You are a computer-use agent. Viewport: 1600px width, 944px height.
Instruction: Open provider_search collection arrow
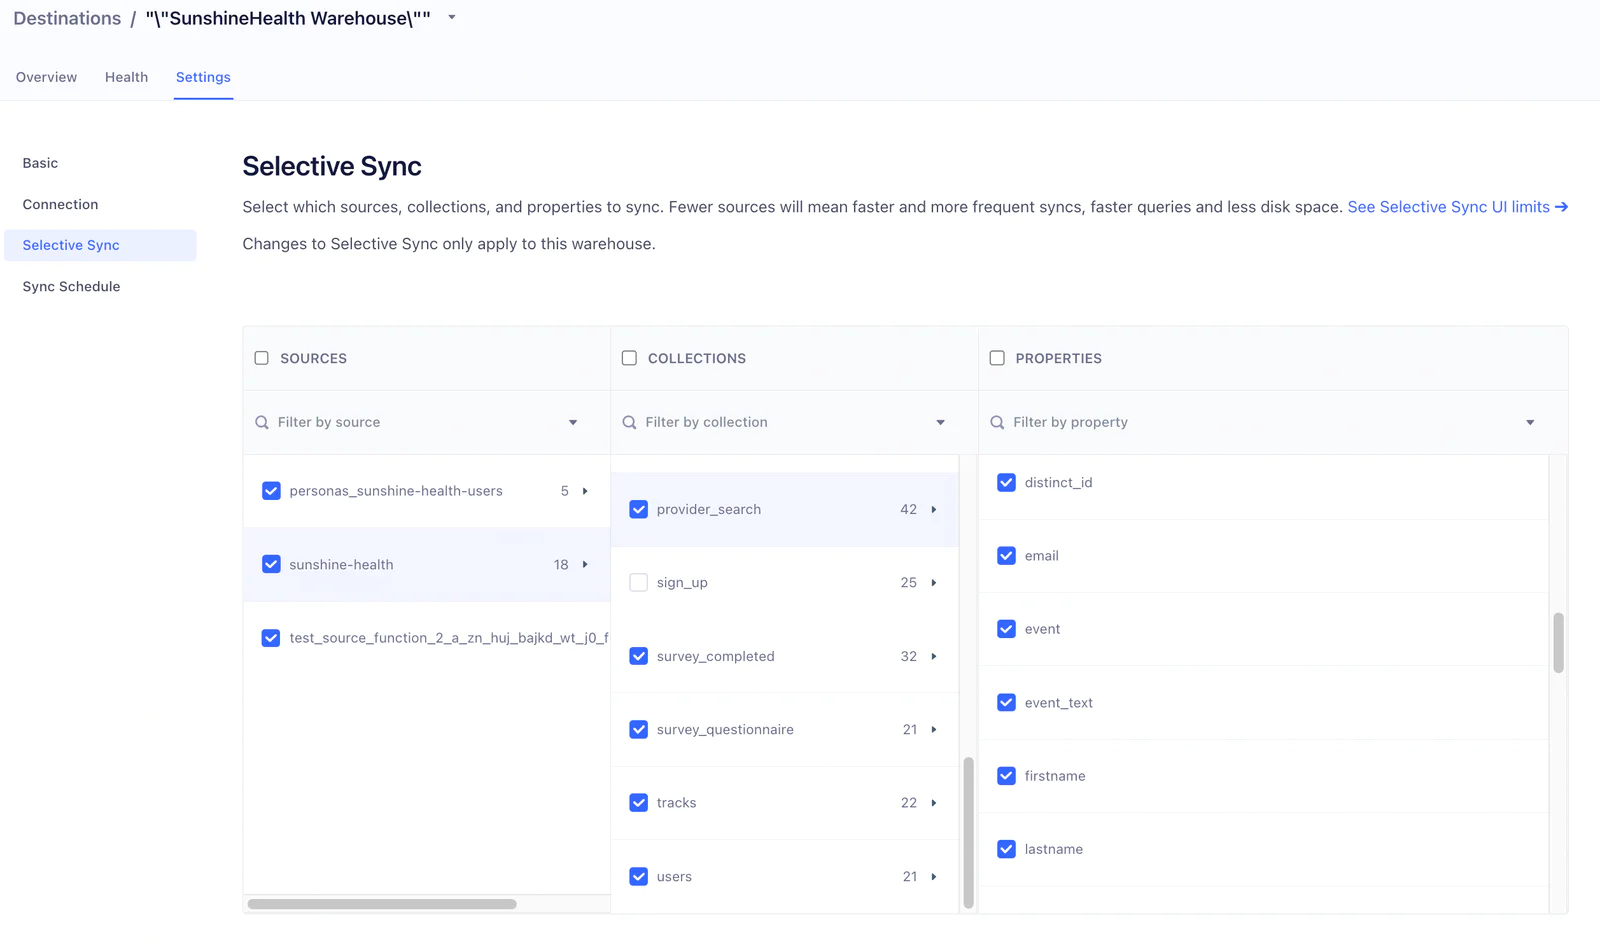click(934, 510)
